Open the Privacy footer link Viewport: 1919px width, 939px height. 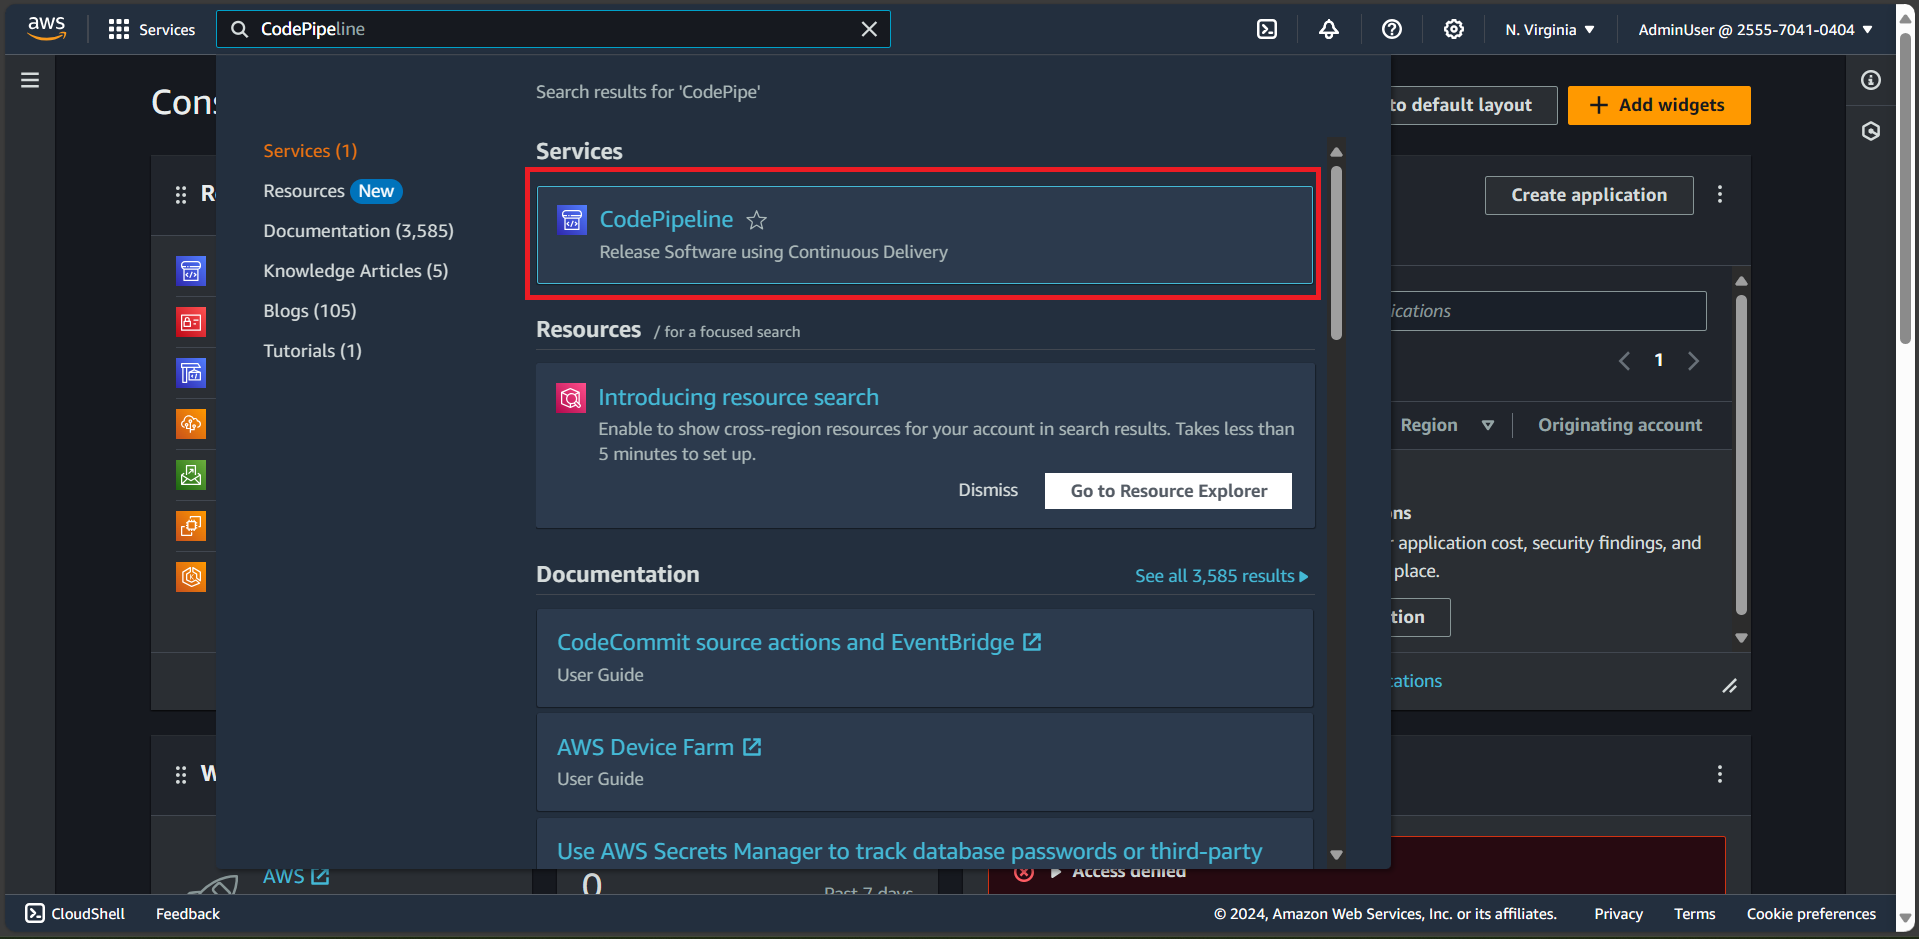click(1618, 914)
